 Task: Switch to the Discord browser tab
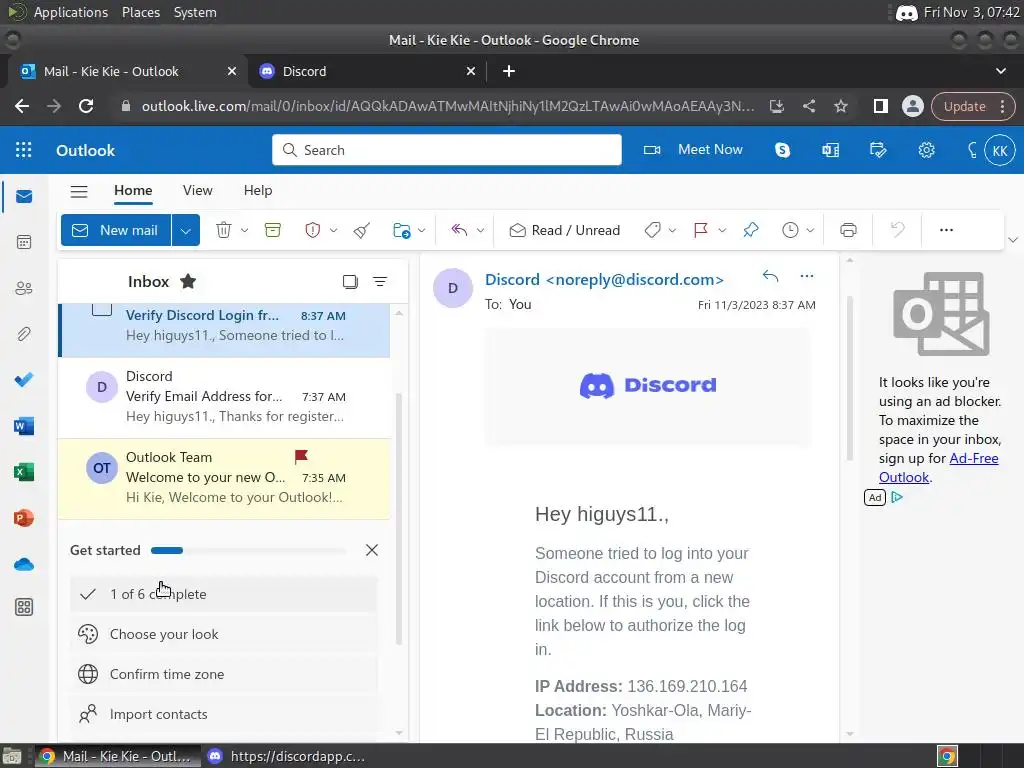click(368, 71)
